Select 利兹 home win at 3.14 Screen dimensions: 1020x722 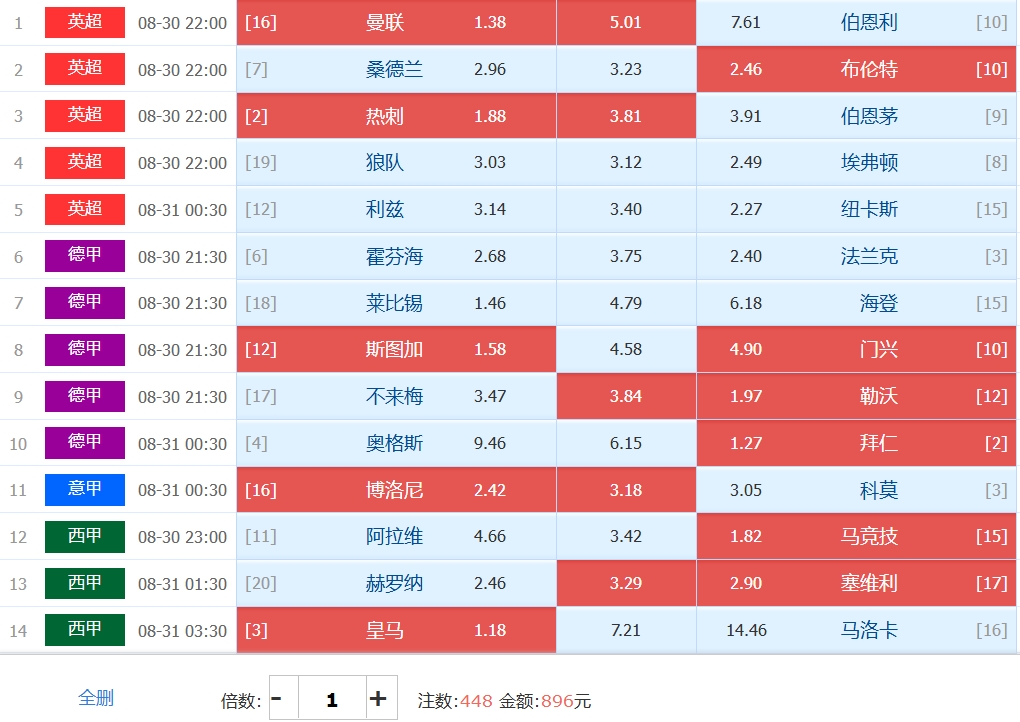click(396, 209)
